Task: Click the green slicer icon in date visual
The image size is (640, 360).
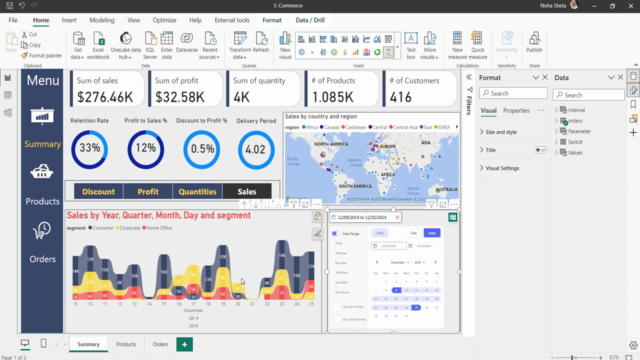Action: click(453, 217)
